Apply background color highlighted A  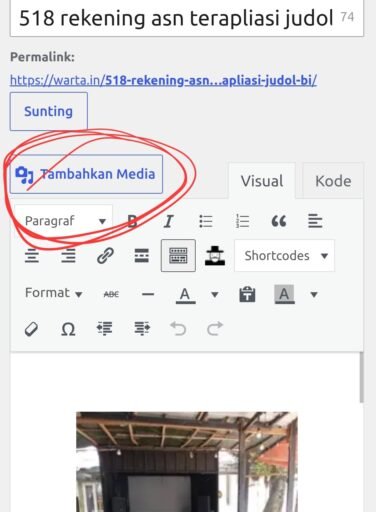click(284, 294)
